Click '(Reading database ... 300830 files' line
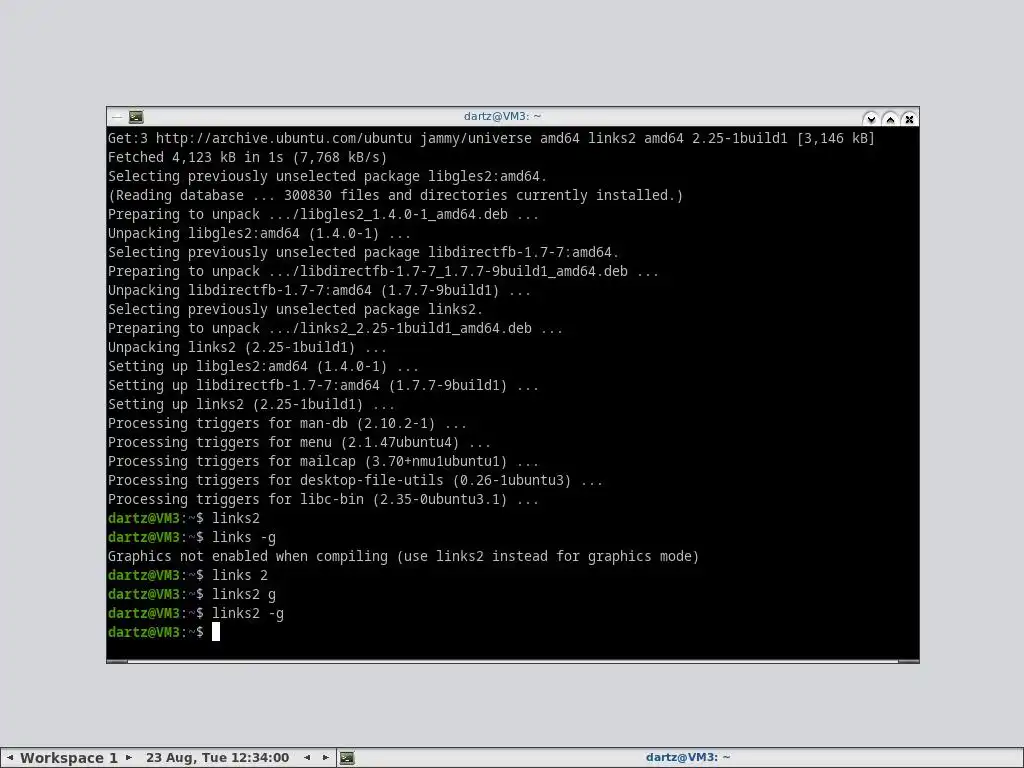This screenshot has height=768, width=1024. click(x=395, y=195)
